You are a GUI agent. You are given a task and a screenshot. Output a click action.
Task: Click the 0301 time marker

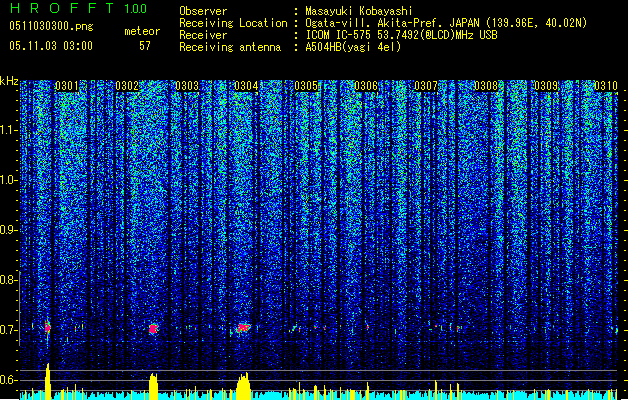pos(67,86)
